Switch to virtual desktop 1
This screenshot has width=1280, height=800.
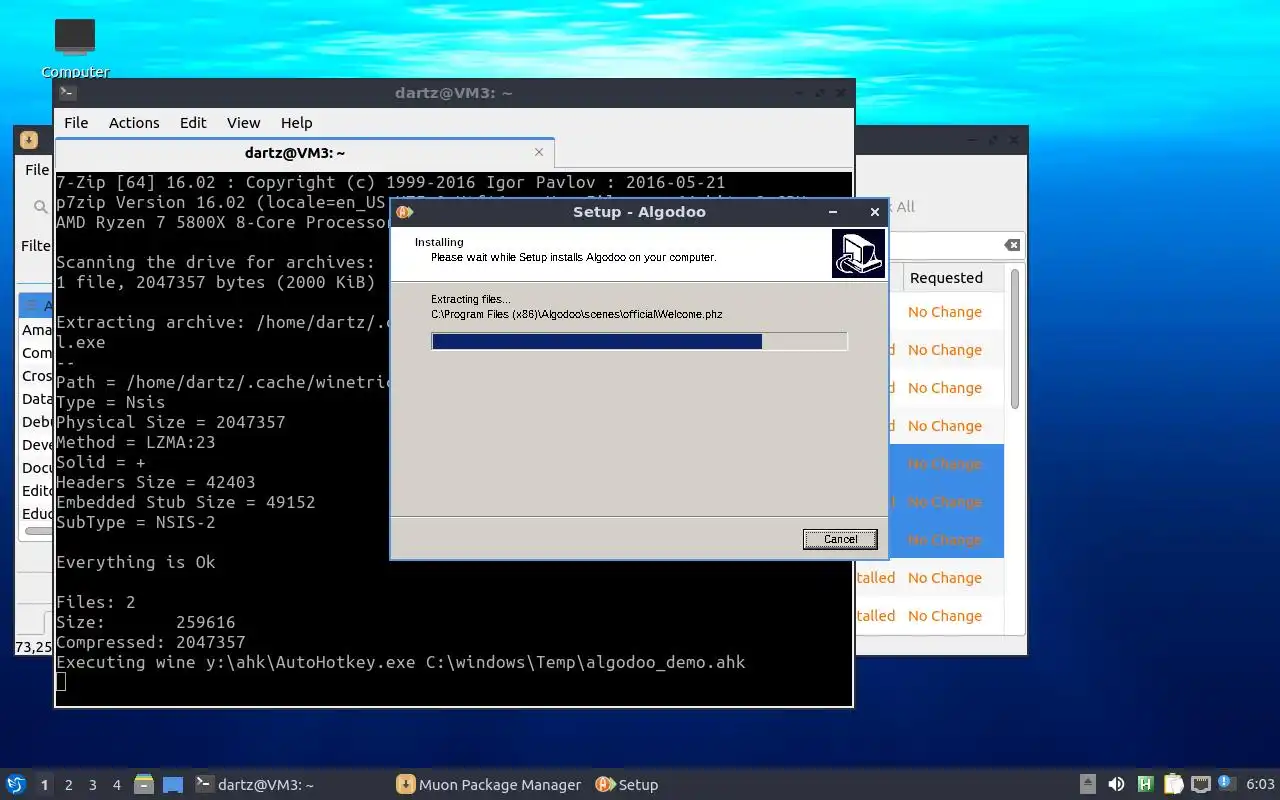(x=44, y=785)
